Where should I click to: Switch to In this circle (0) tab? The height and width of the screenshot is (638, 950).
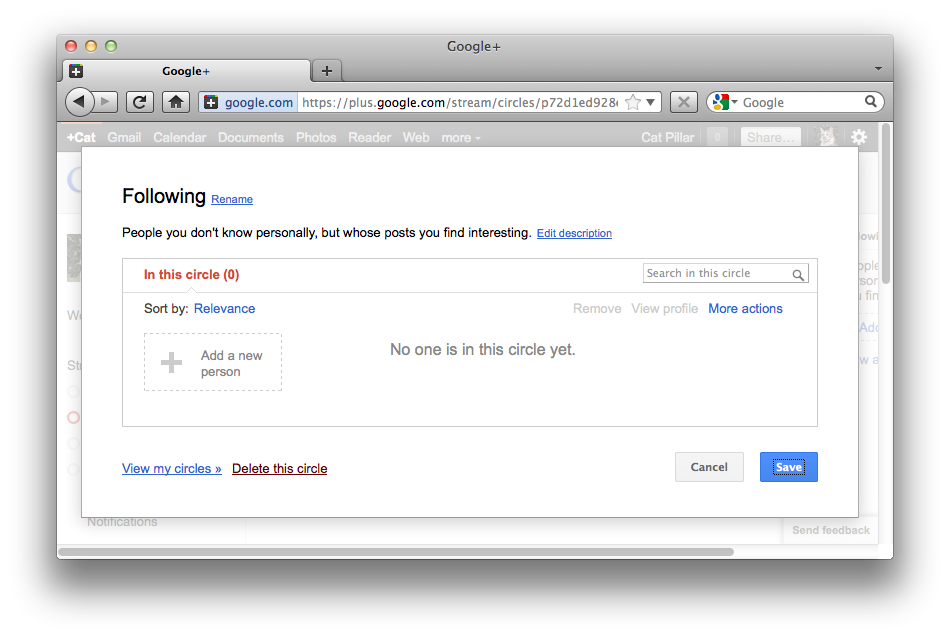point(191,274)
